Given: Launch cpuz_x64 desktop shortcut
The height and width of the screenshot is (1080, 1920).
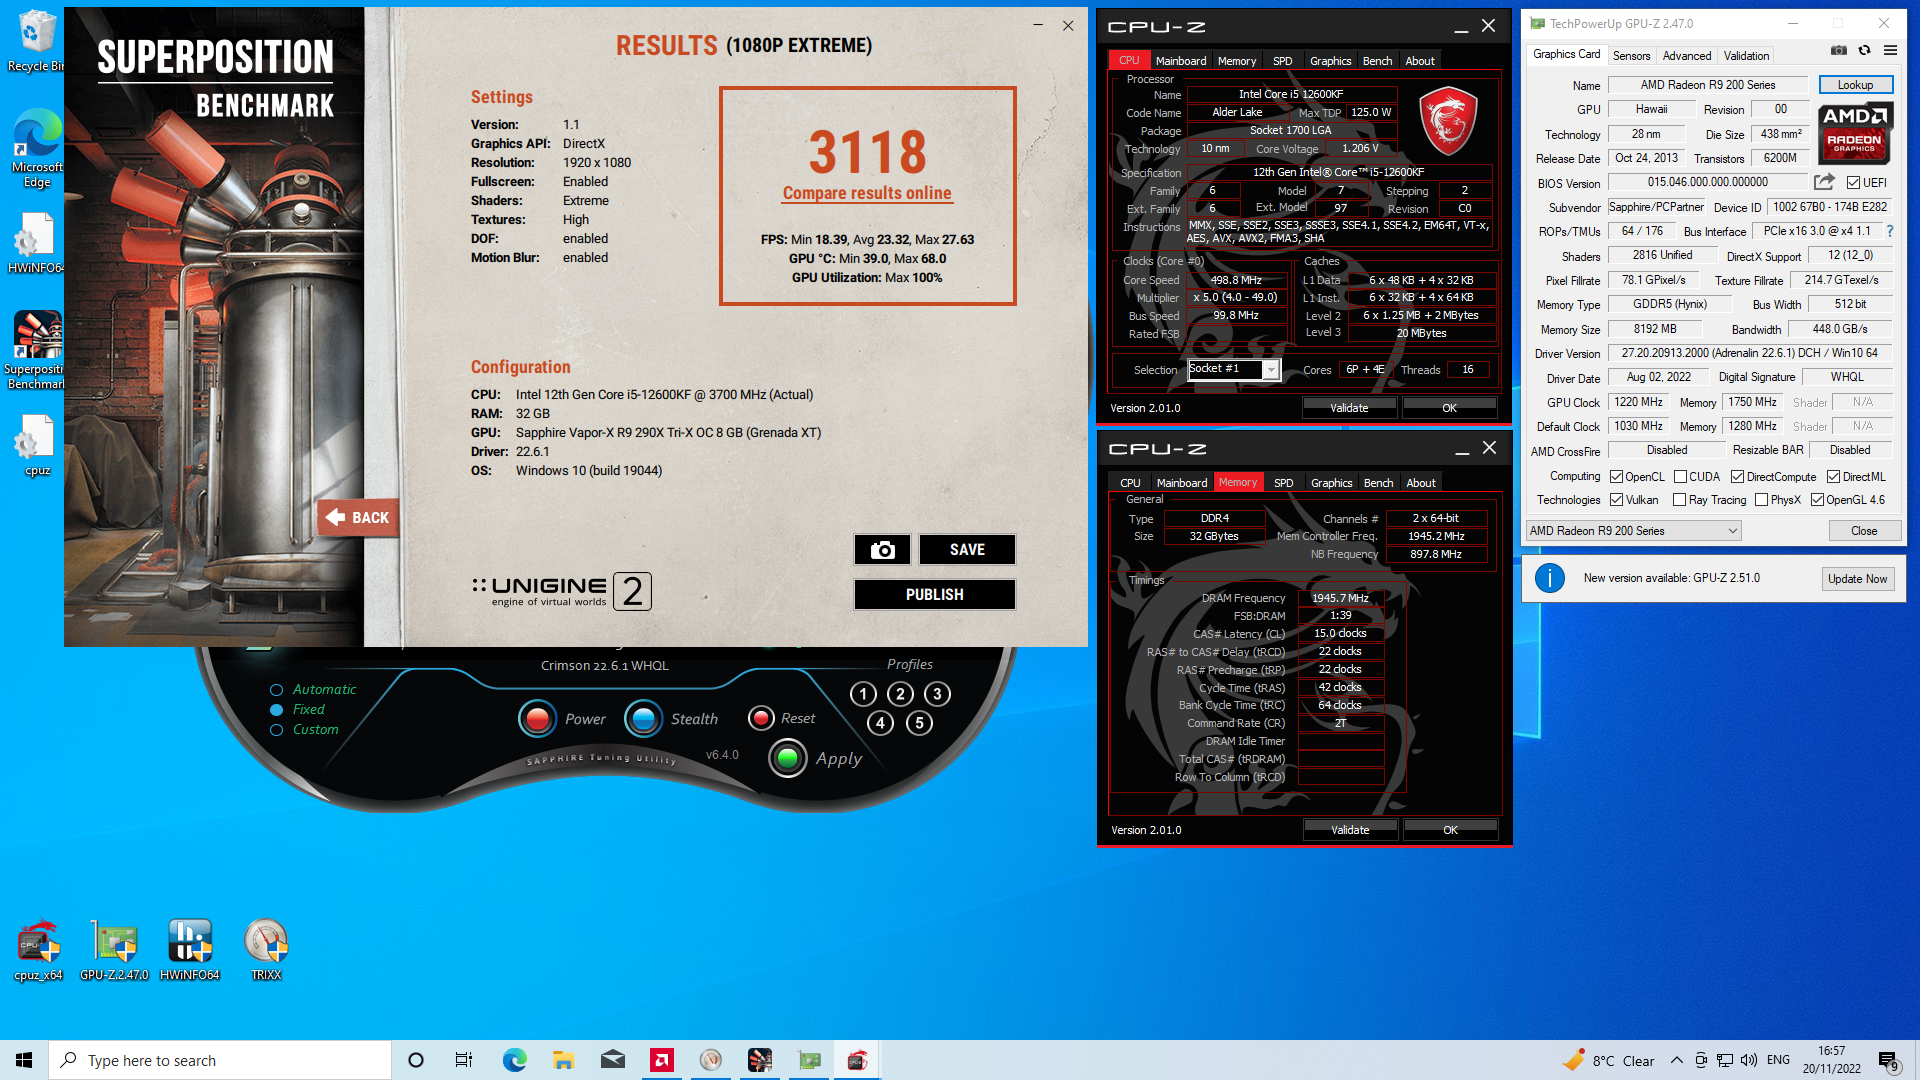Looking at the screenshot, I should [x=38, y=950].
